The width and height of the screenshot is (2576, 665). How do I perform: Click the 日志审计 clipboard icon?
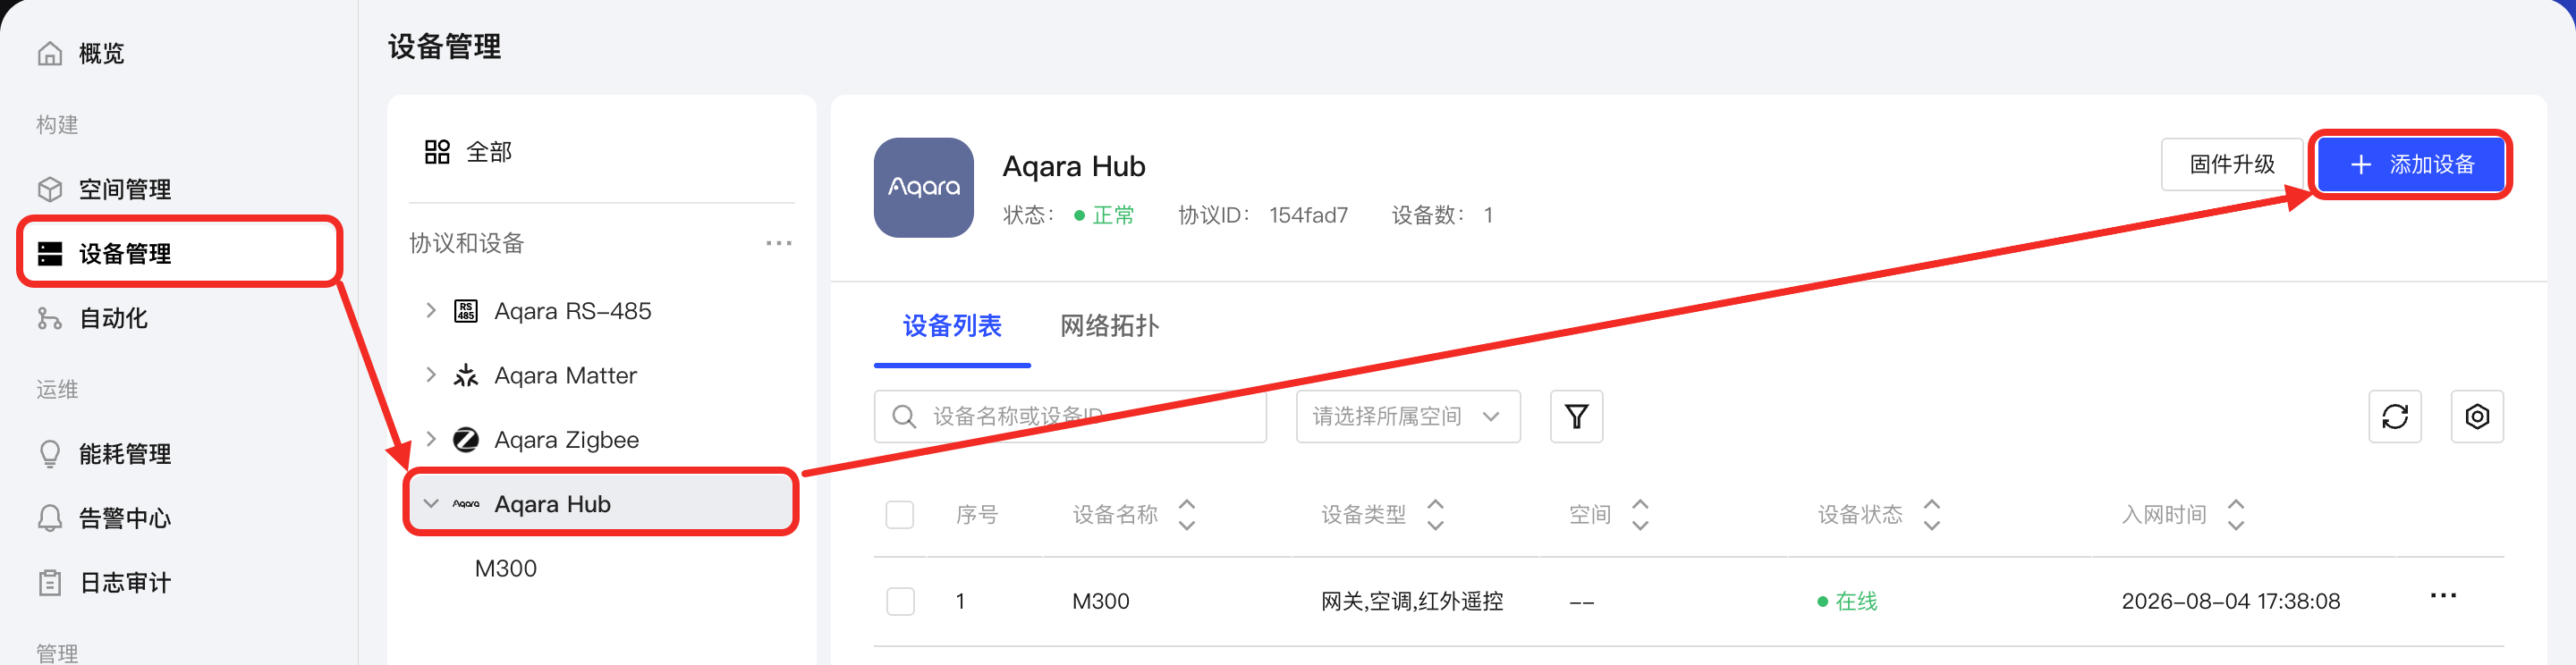click(x=50, y=582)
